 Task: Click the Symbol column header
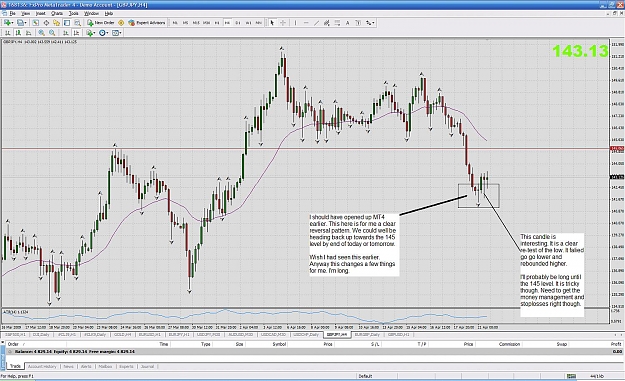[x=279, y=344]
